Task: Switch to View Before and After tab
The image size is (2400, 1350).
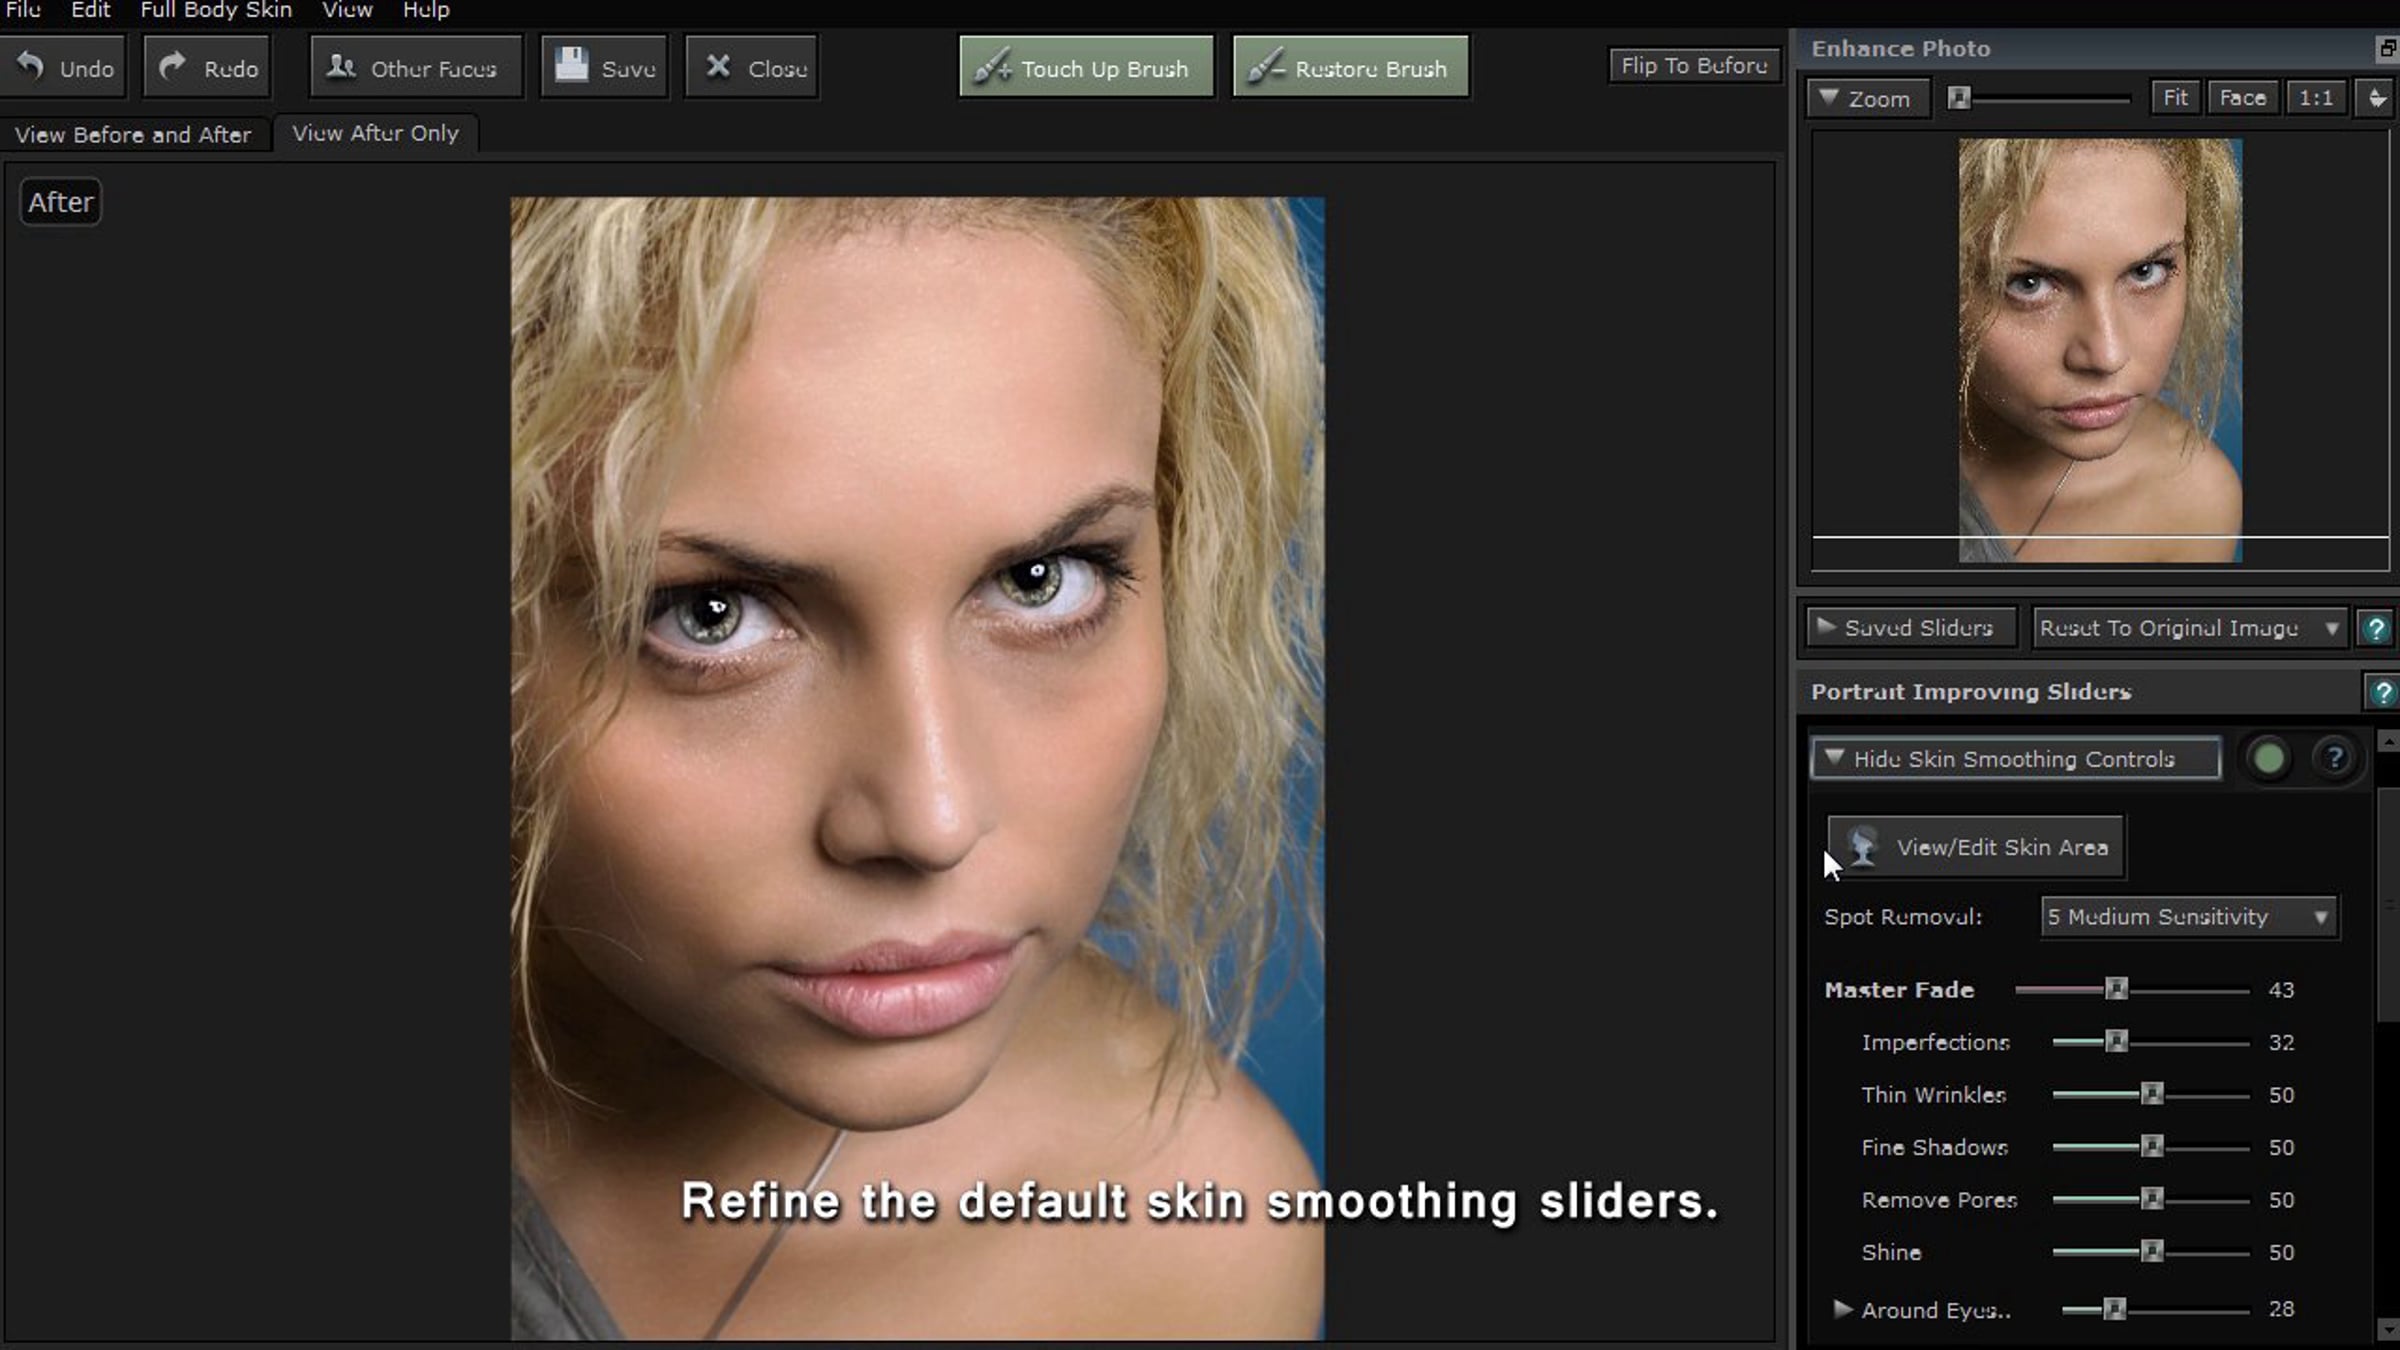Action: pyautogui.click(x=133, y=135)
